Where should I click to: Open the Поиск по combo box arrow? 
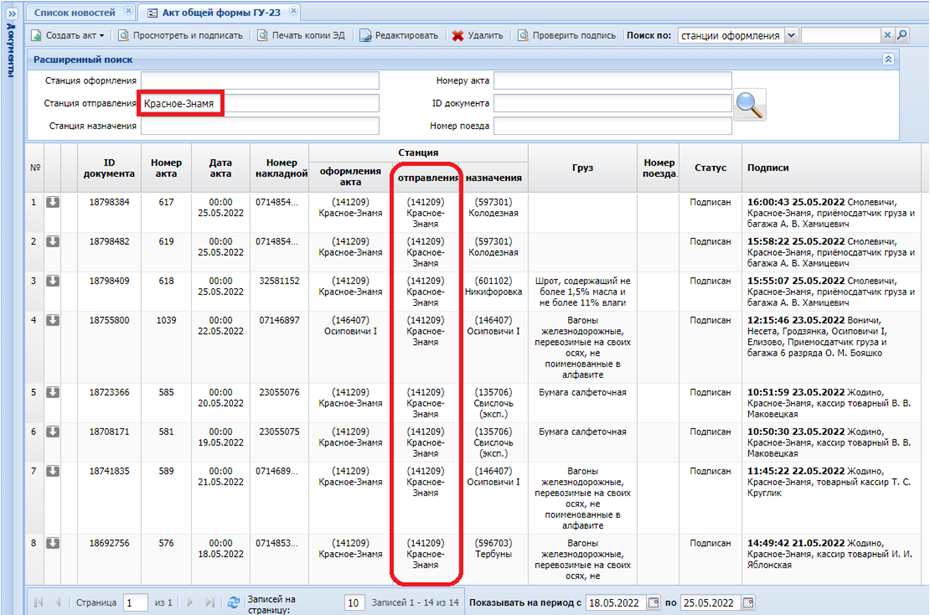791,36
